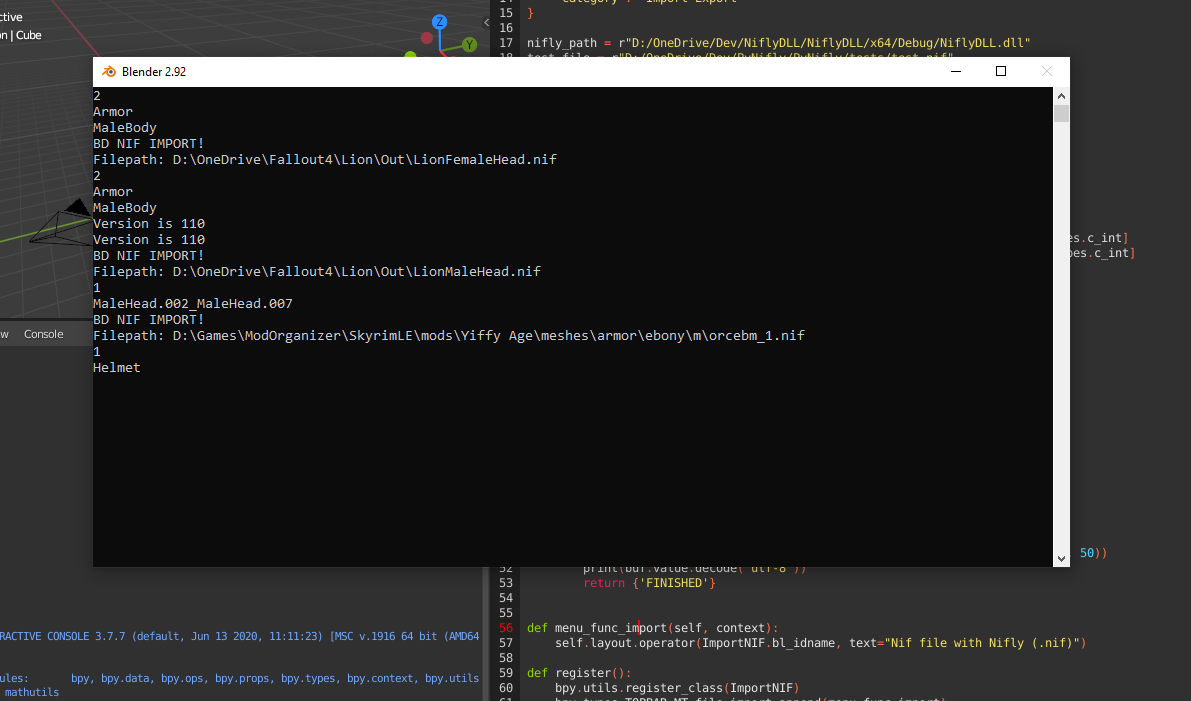Click line number 56 in text editor

506,628
